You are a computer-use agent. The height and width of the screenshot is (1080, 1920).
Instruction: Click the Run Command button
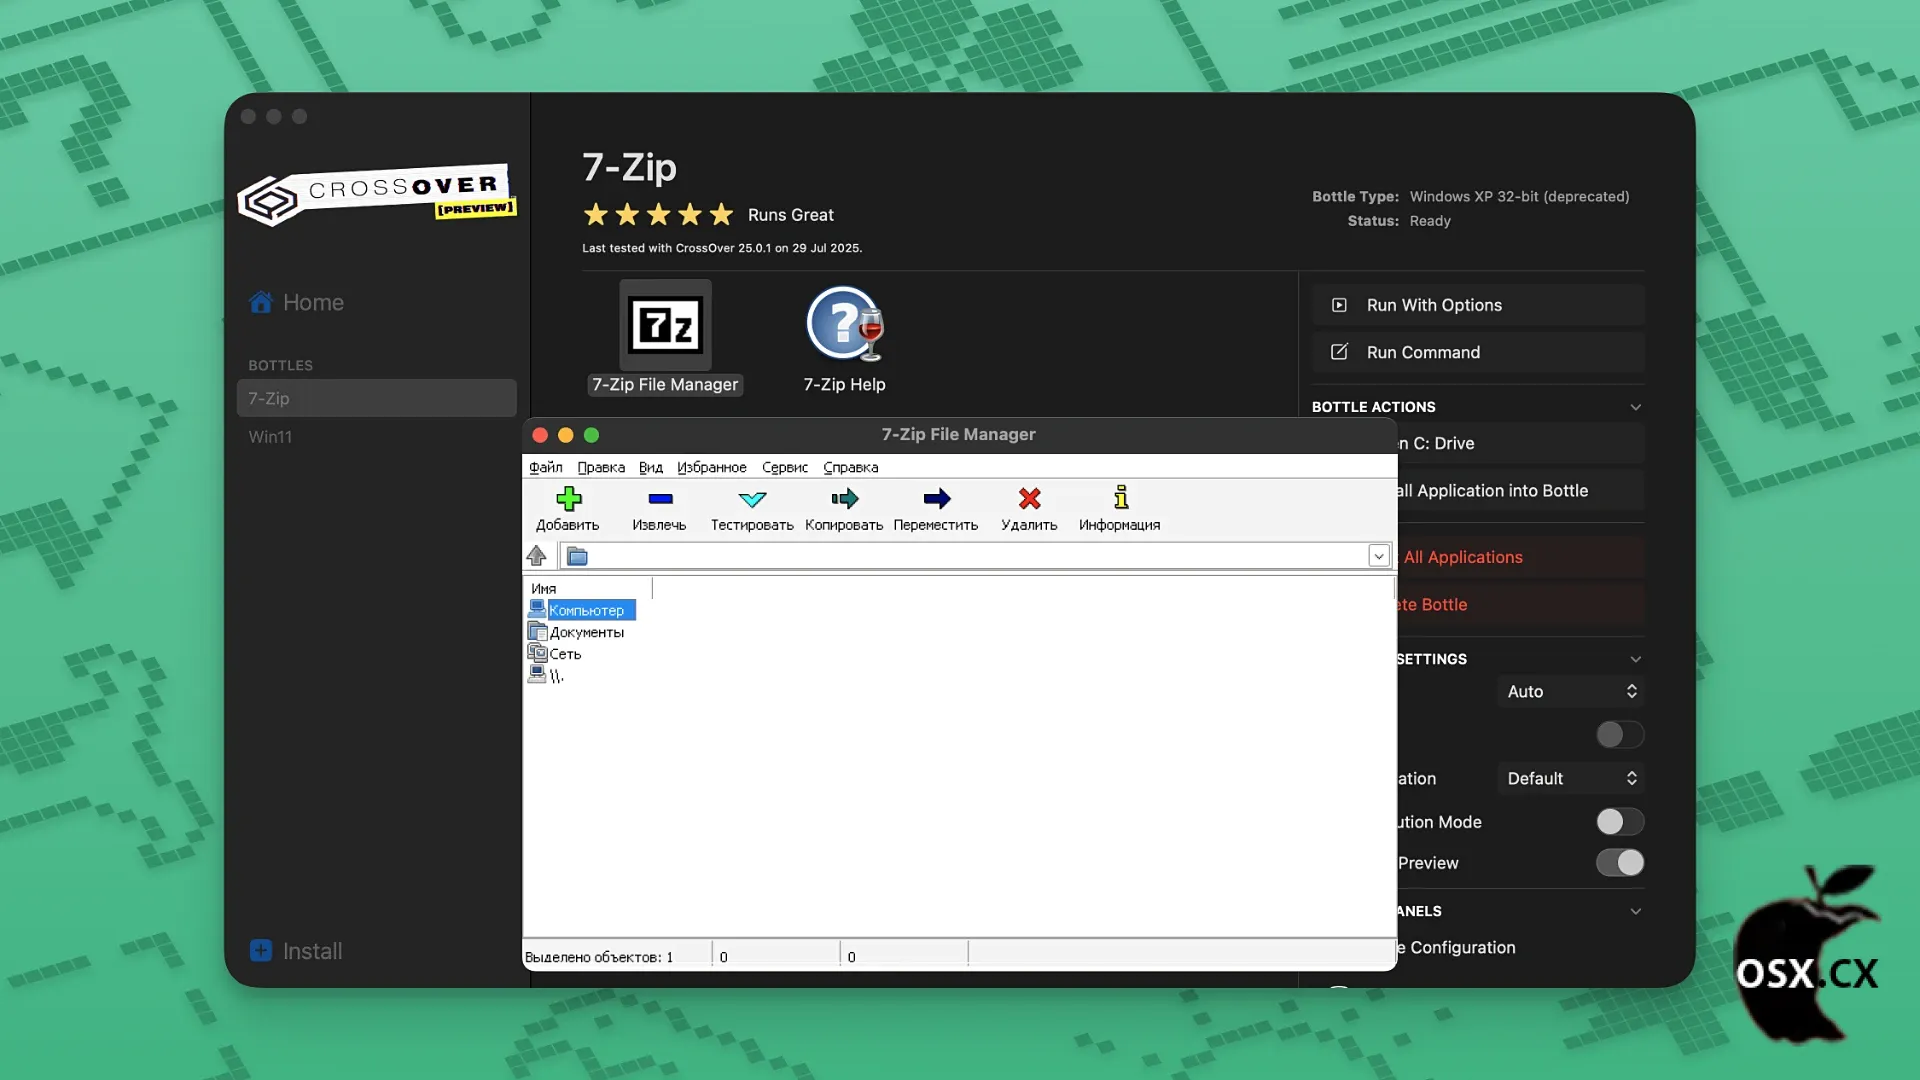click(1478, 352)
